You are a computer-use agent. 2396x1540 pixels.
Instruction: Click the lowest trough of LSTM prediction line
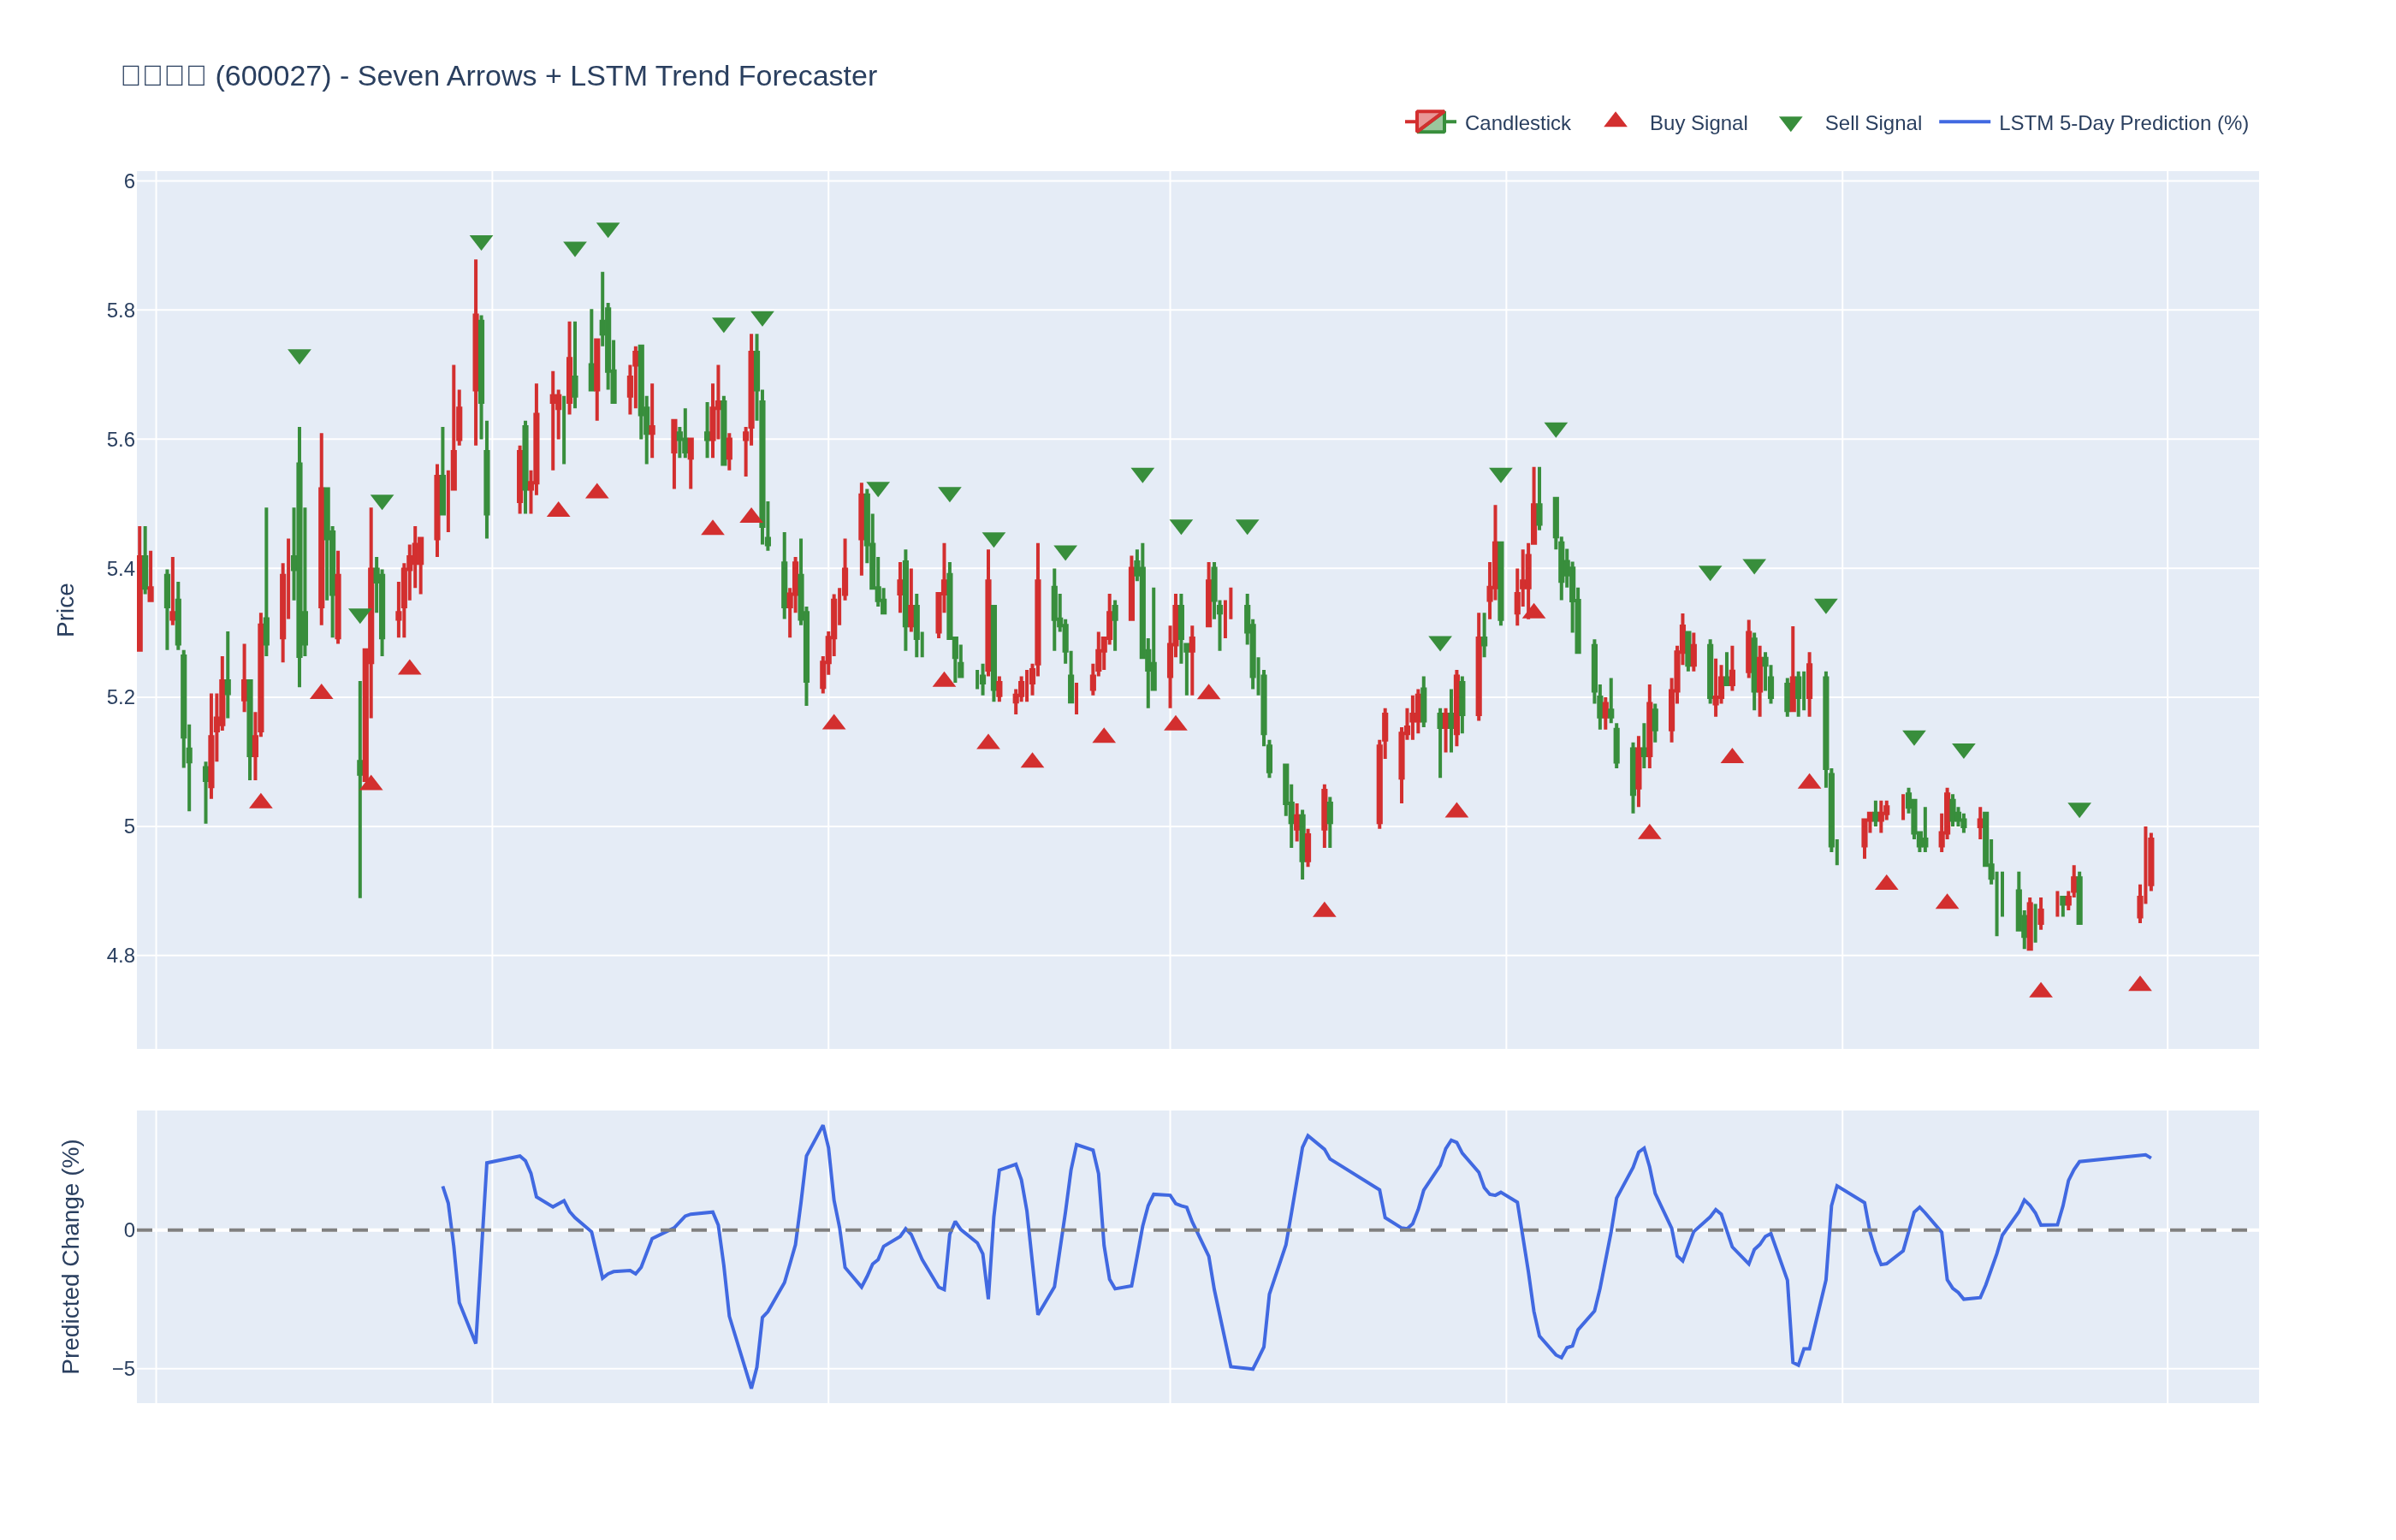click(751, 1386)
